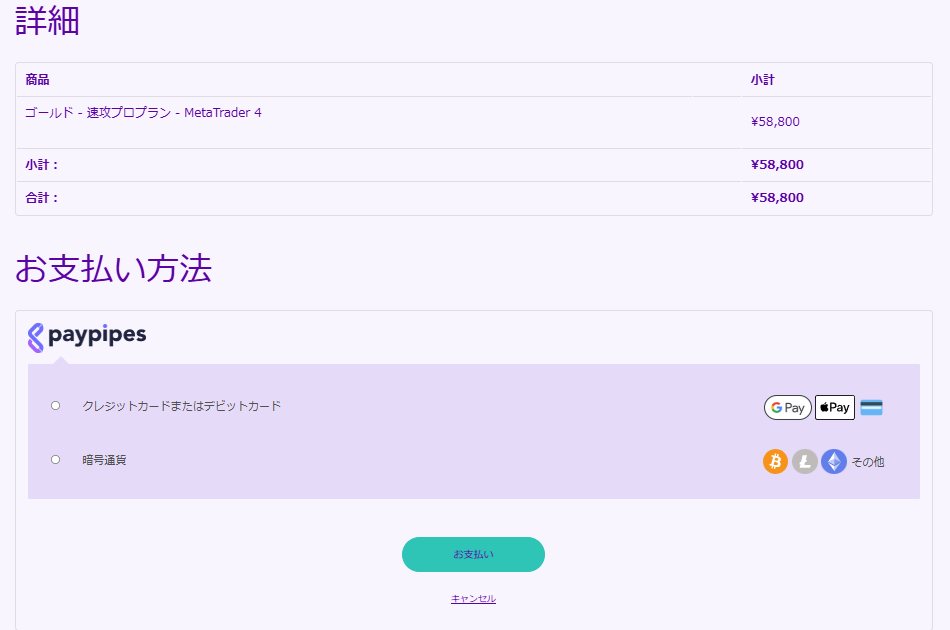Click the クレジットカードまたはデビットカード label text

(x=181, y=406)
